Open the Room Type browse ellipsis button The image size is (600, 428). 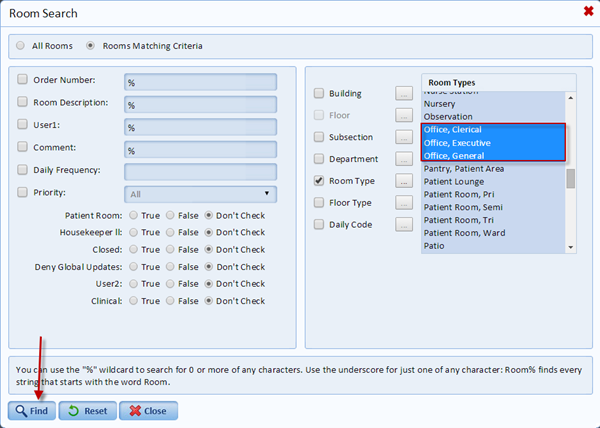tap(404, 182)
